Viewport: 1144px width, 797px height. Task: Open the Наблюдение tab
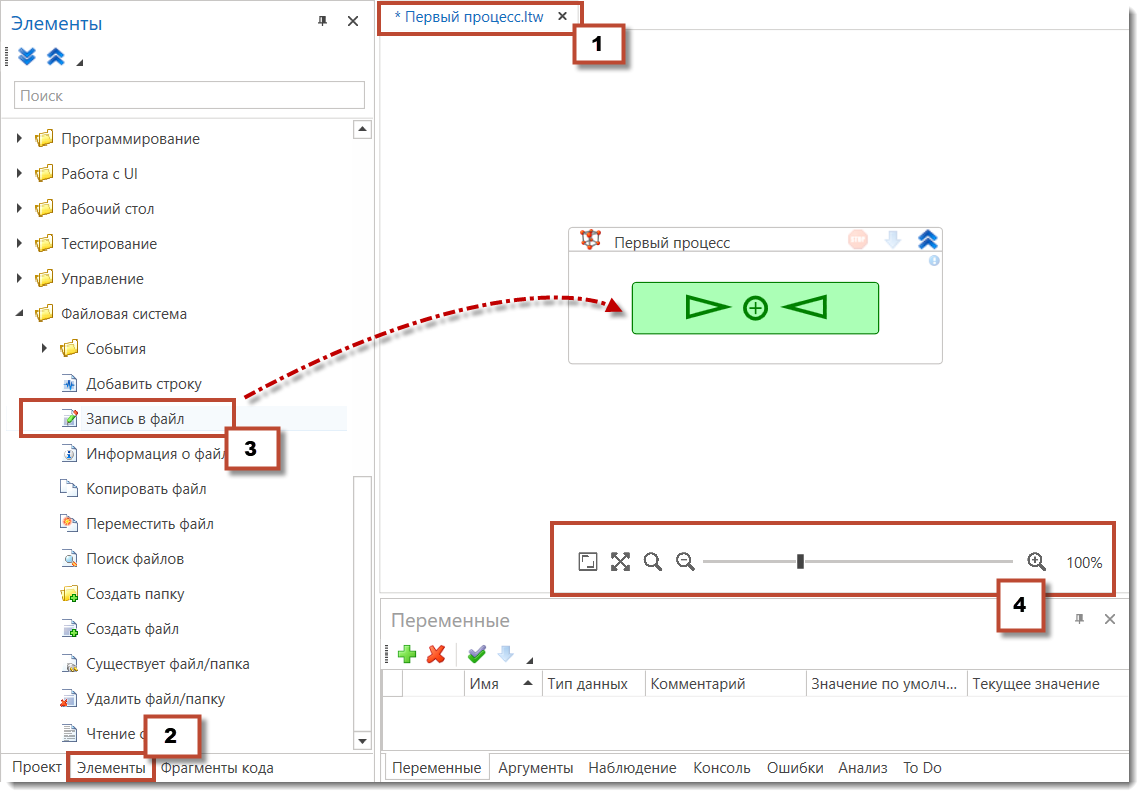[632, 768]
